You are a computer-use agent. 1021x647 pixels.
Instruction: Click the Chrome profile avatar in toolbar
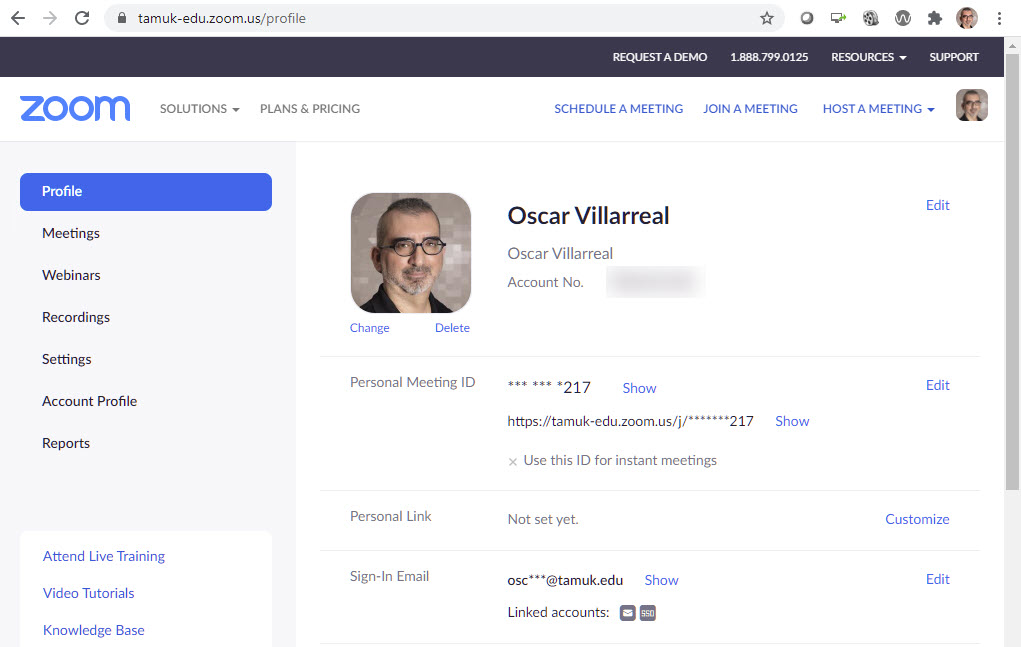(967, 18)
